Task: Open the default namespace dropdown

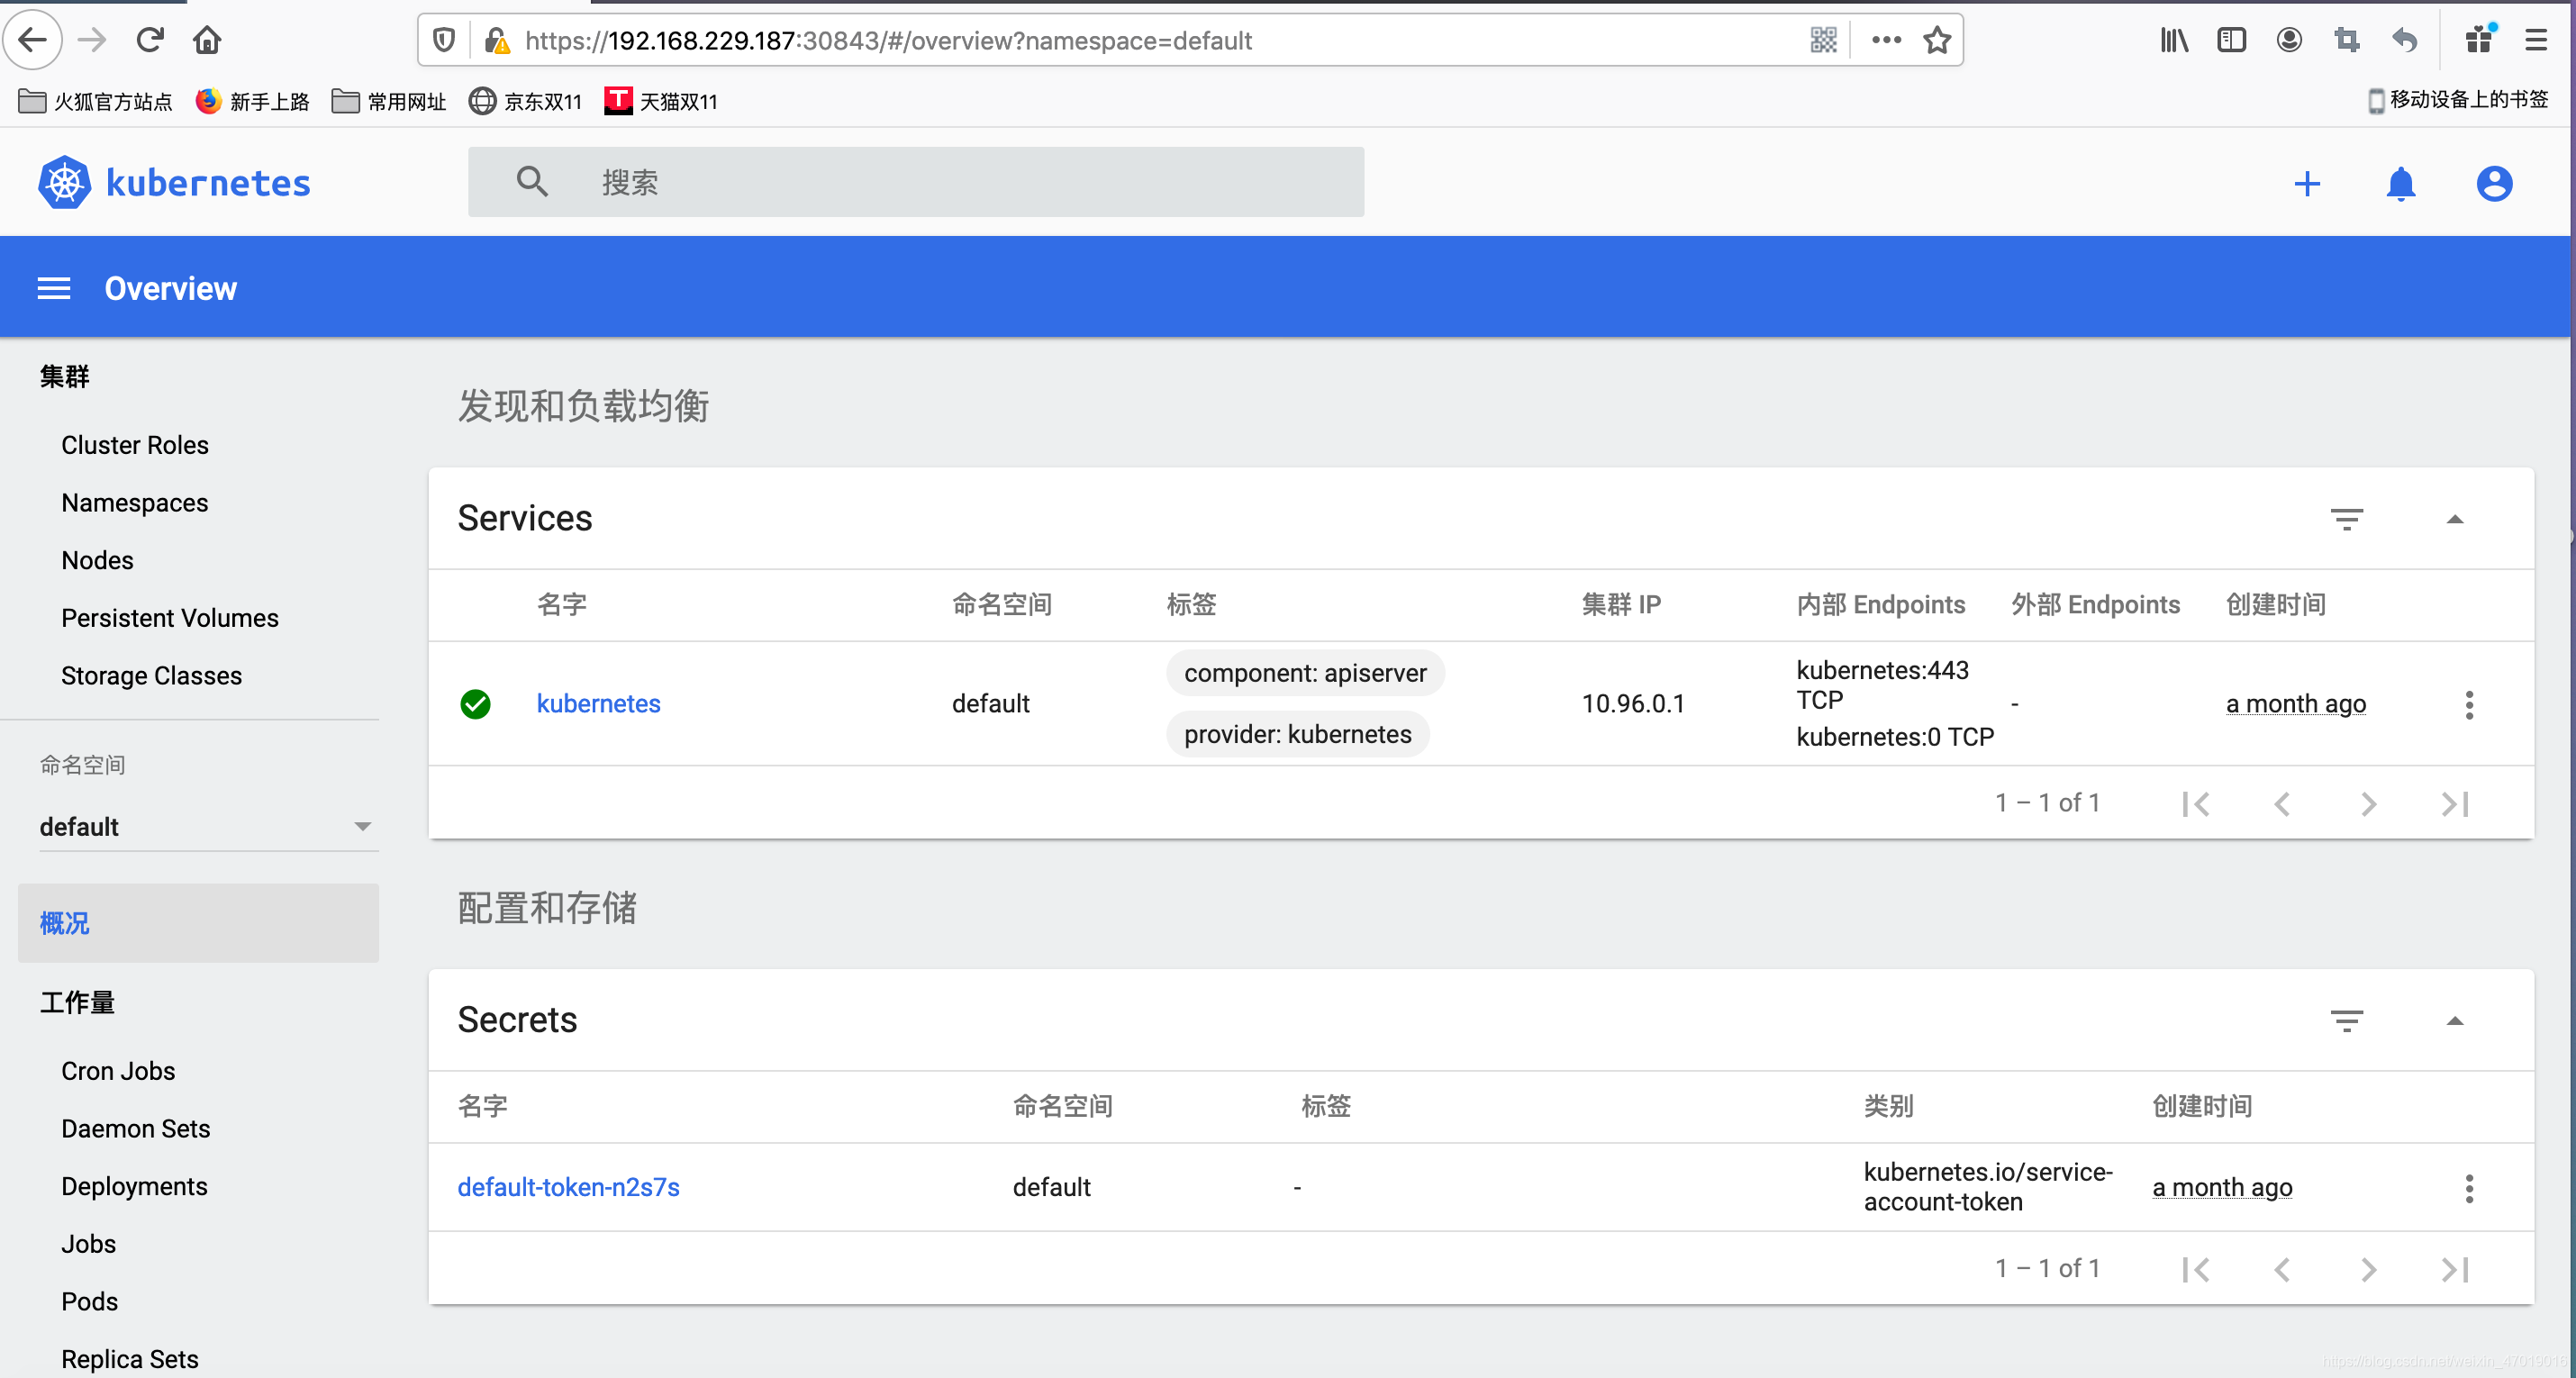Action: [x=208, y=827]
